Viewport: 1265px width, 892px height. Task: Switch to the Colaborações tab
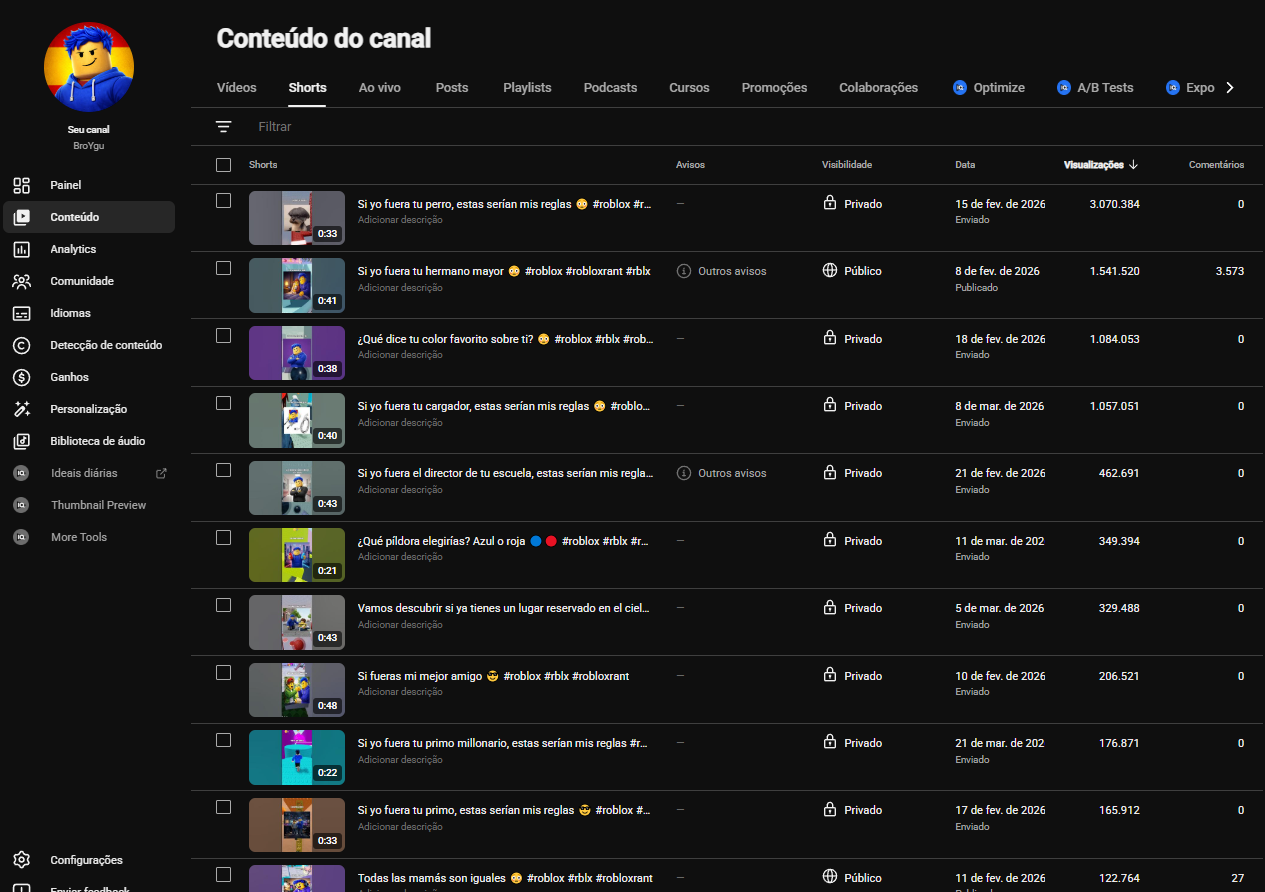(878, 88)
